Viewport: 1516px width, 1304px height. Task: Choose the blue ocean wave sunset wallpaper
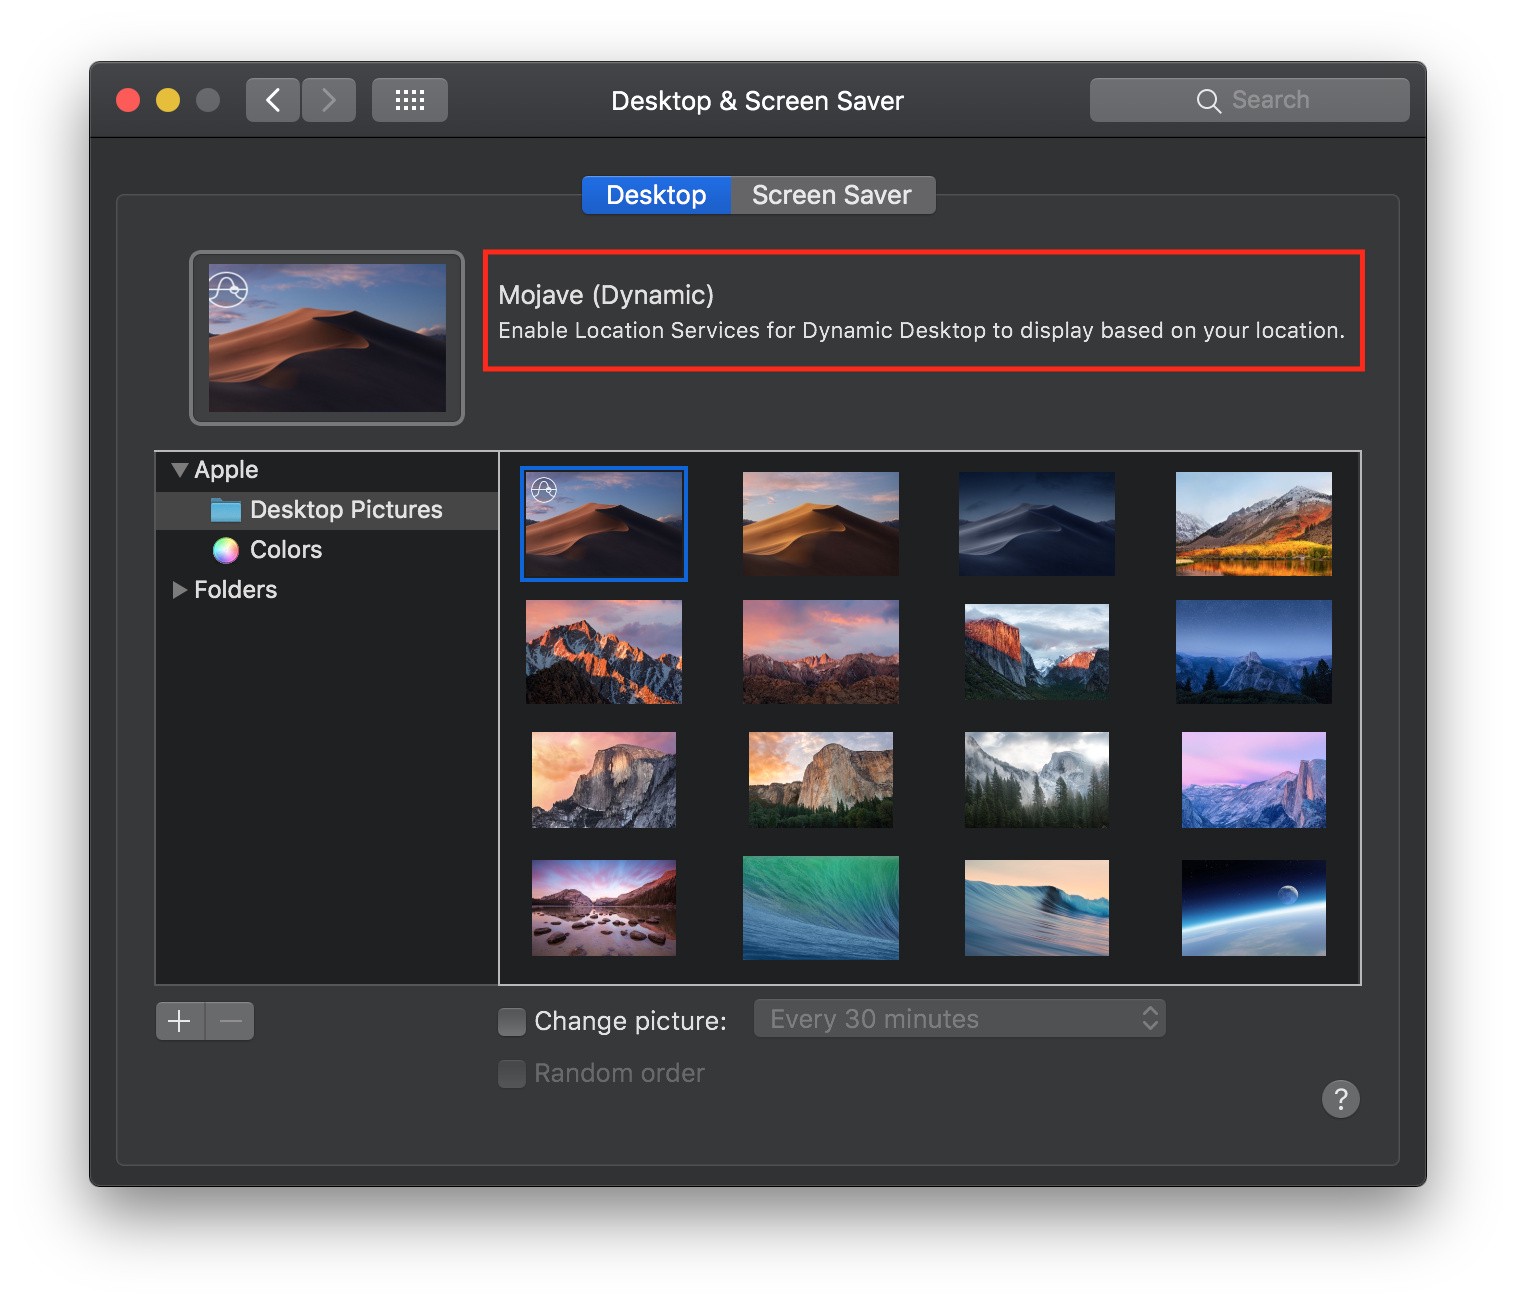(1037, 908)
